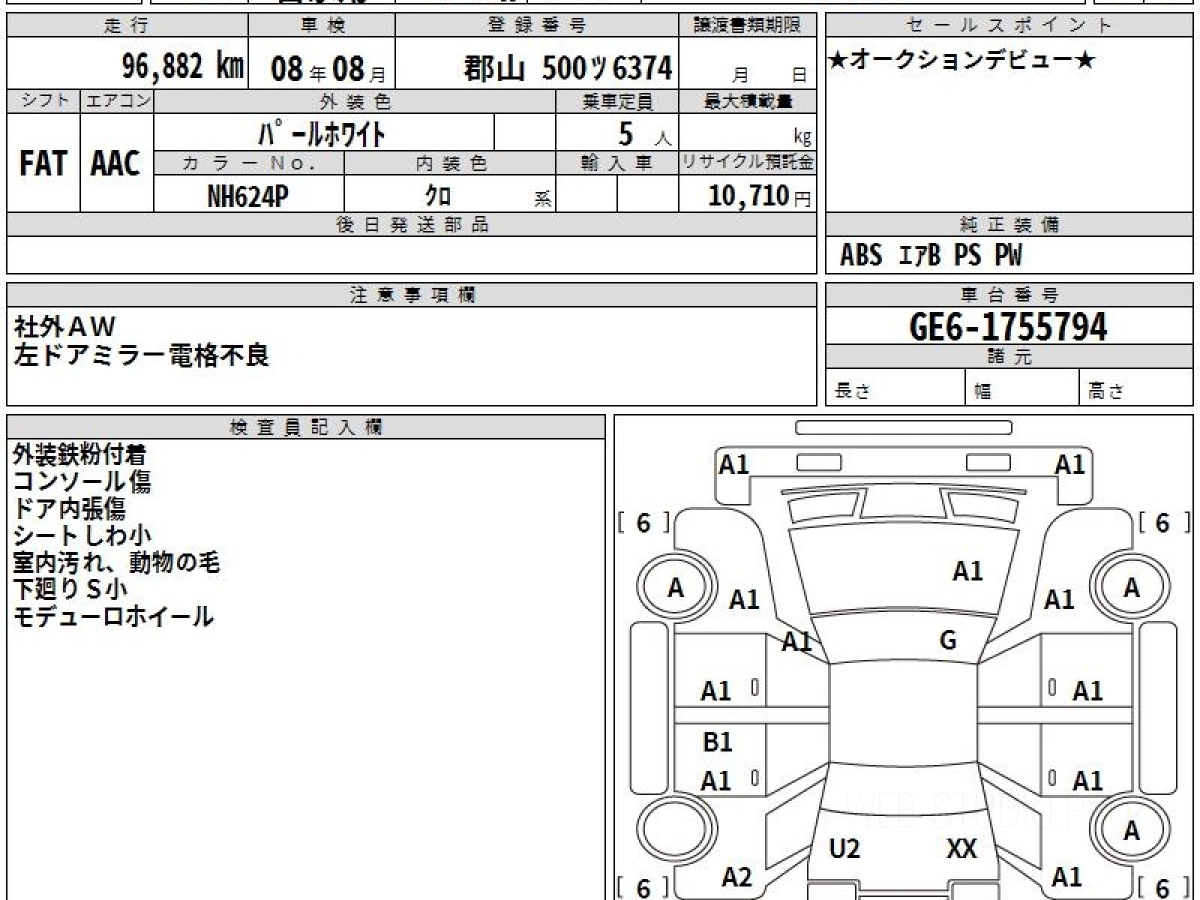Click inspector note "シートしわ小"

pyautogui.click(x=82, y=536)
